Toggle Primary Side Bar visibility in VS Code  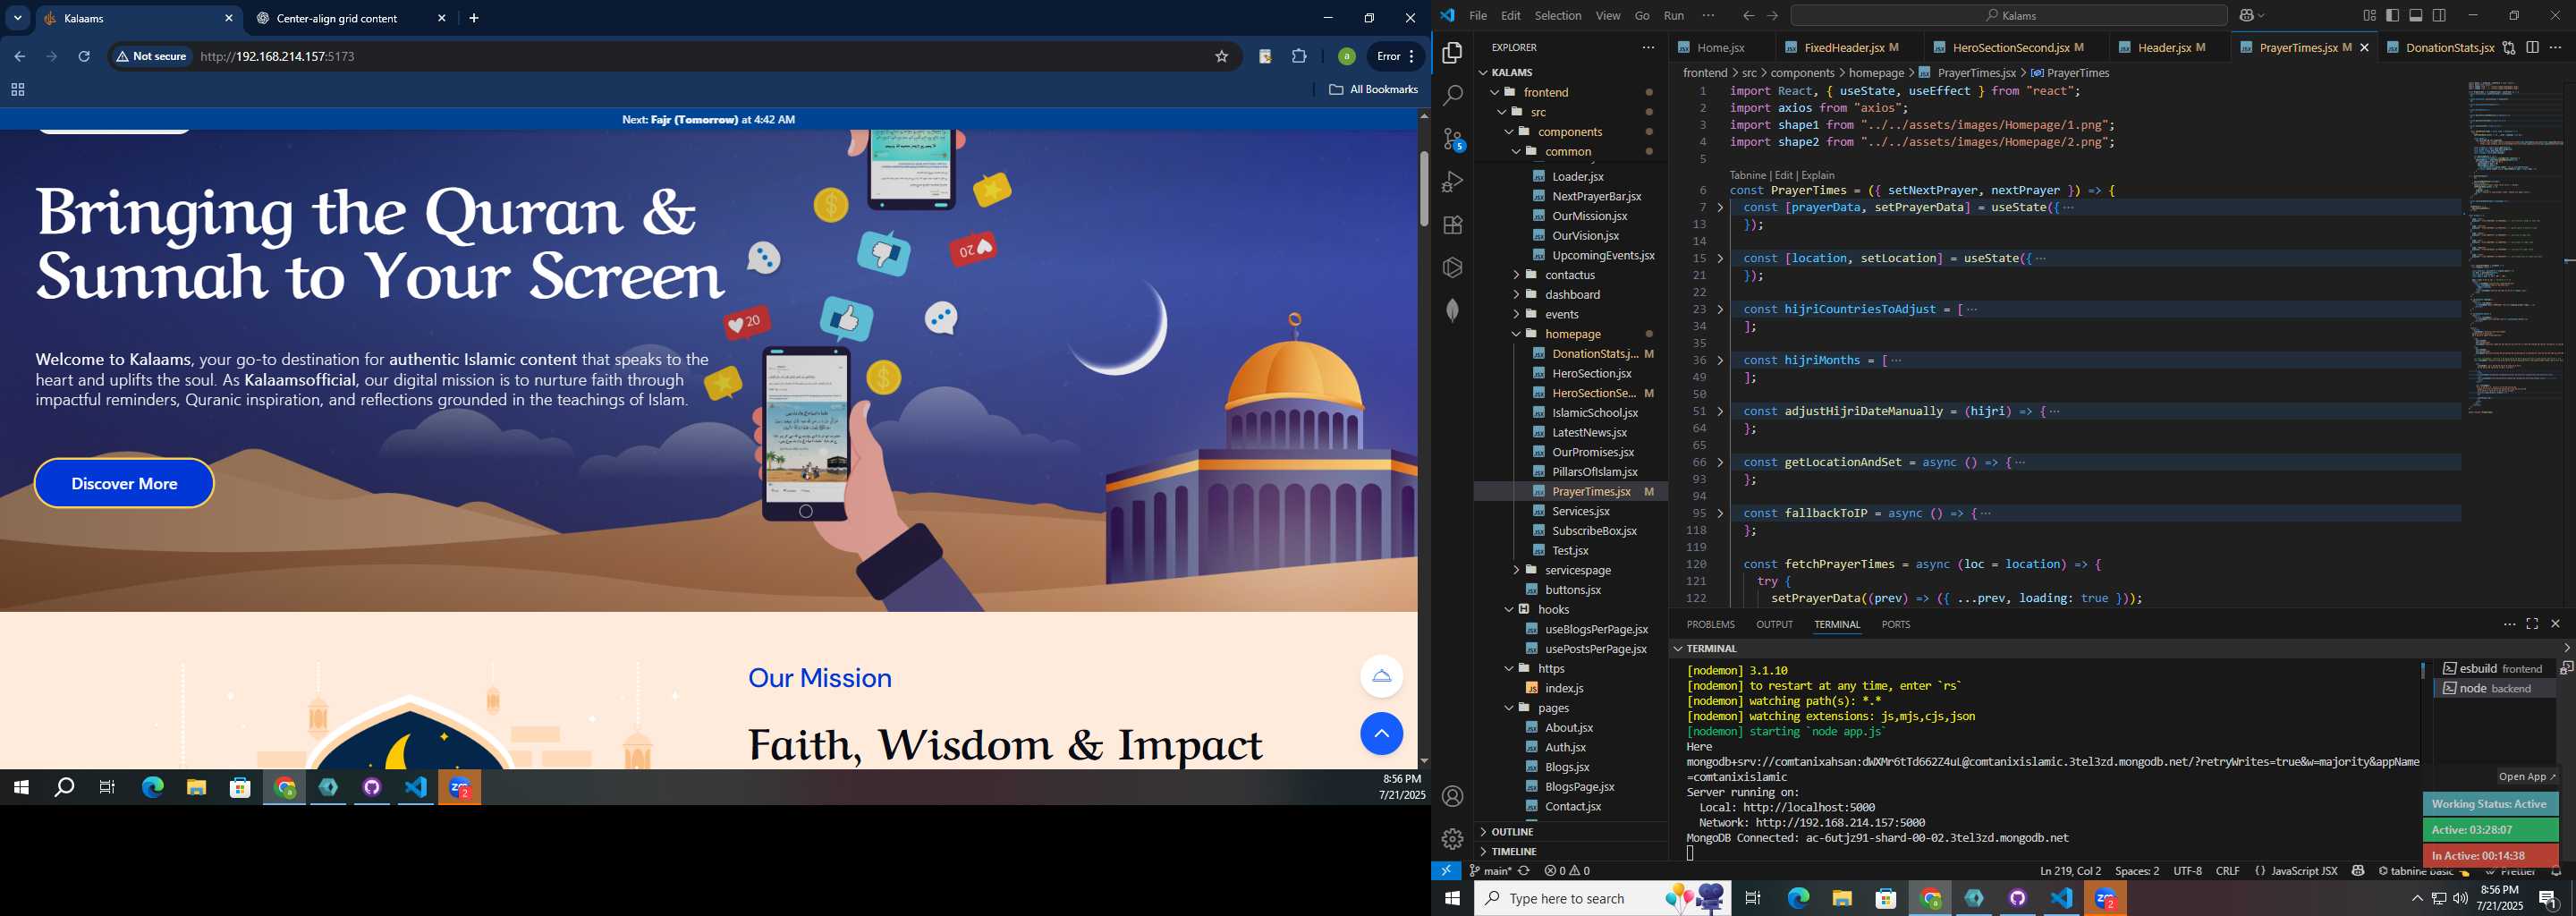pos(2392,16)
